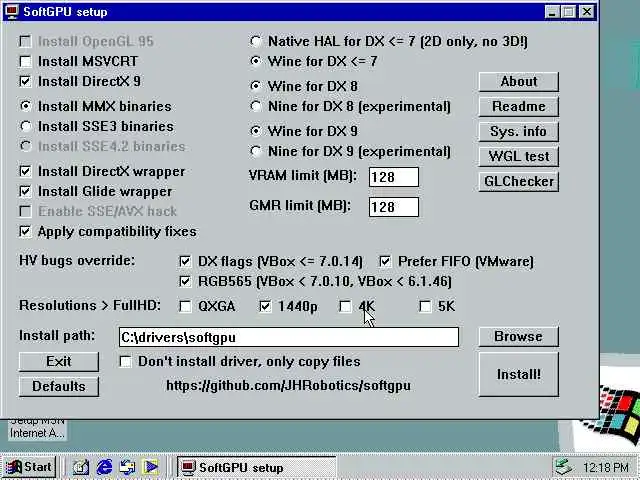Select Nine for DX 8 (experimental)
640x480 pixels.
pyautogui.click(x=256, y=106)
